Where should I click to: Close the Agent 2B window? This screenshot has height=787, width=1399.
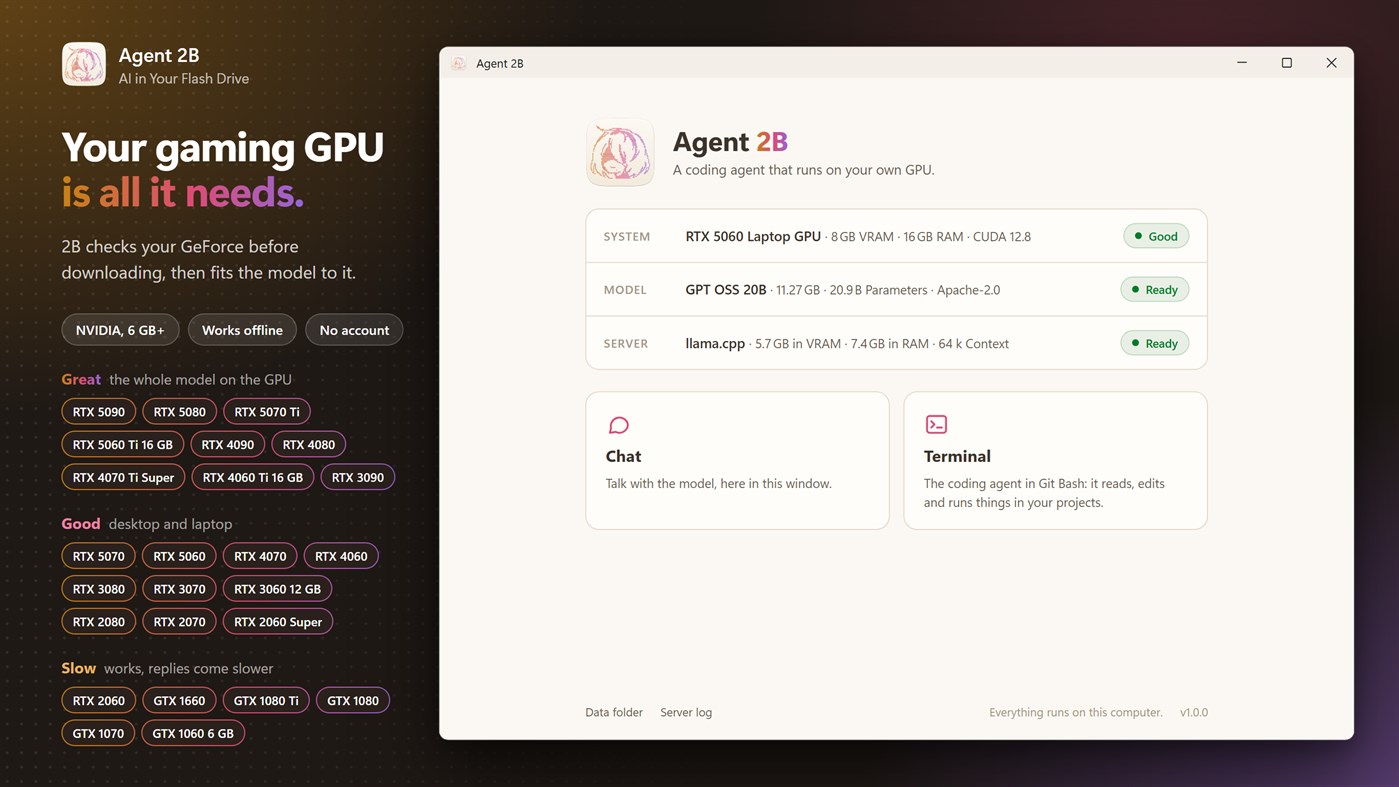pyautogui.click(x=1331, y=63)
